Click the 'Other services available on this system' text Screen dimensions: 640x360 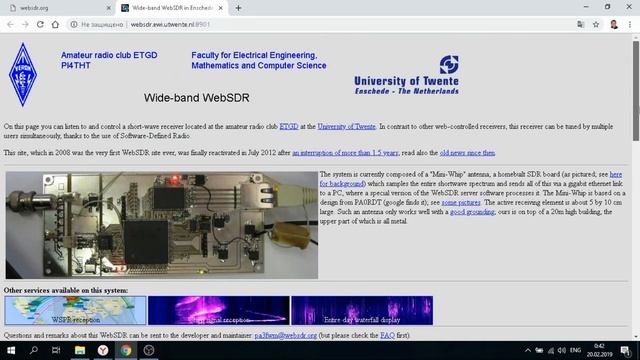[x=66, y=290]
